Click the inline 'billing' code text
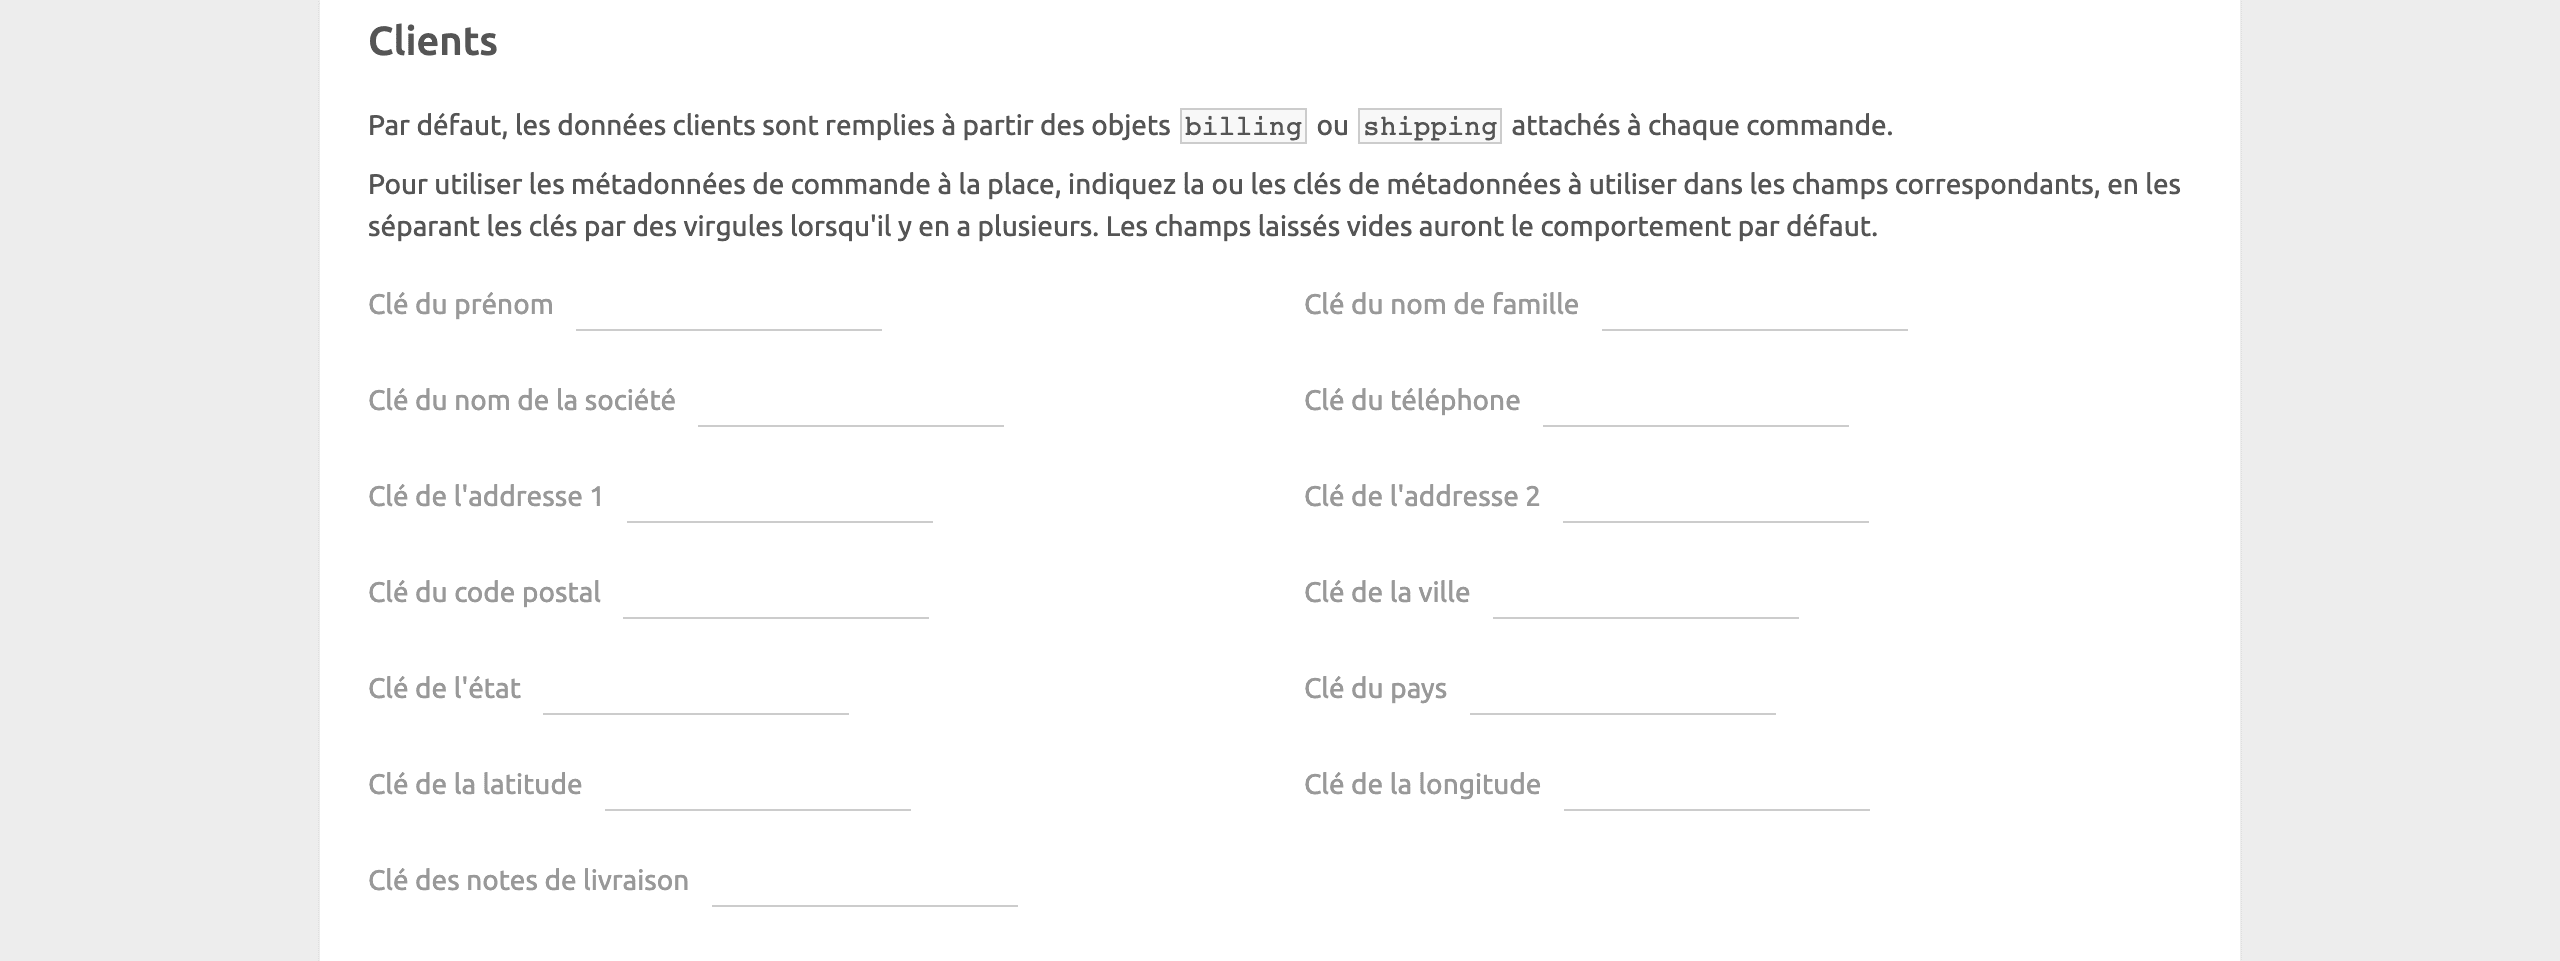This screenshot has height=961, width=2560. point(1242,126)
